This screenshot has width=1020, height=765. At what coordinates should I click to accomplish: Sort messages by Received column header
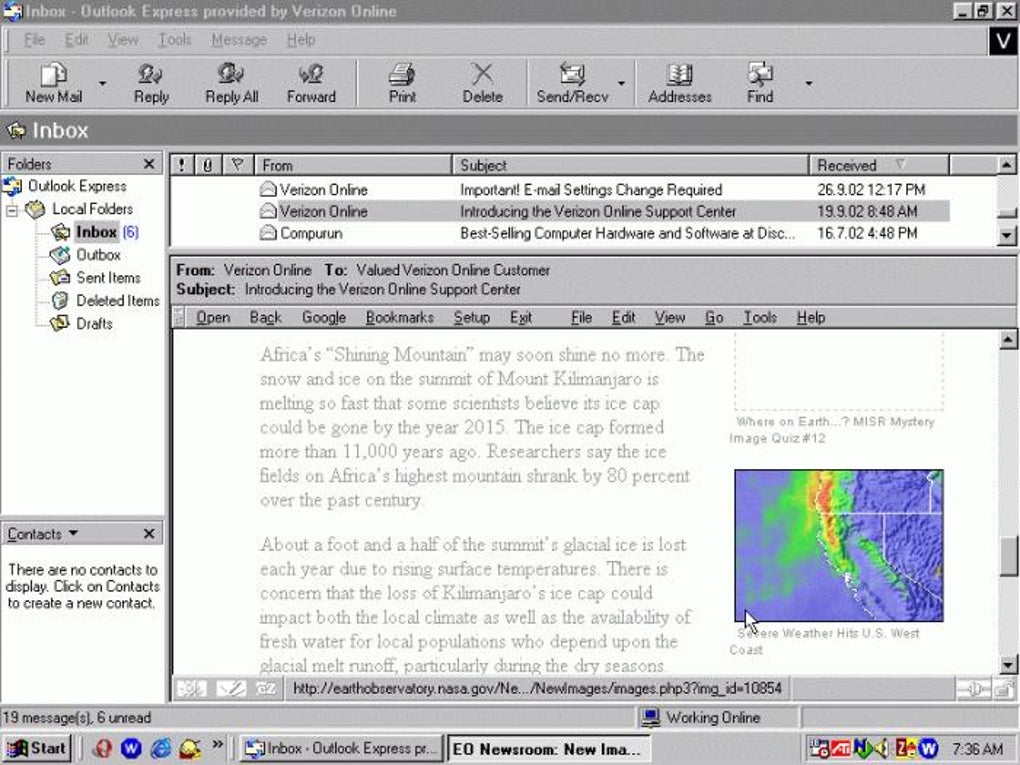click(x=879, y=165)
